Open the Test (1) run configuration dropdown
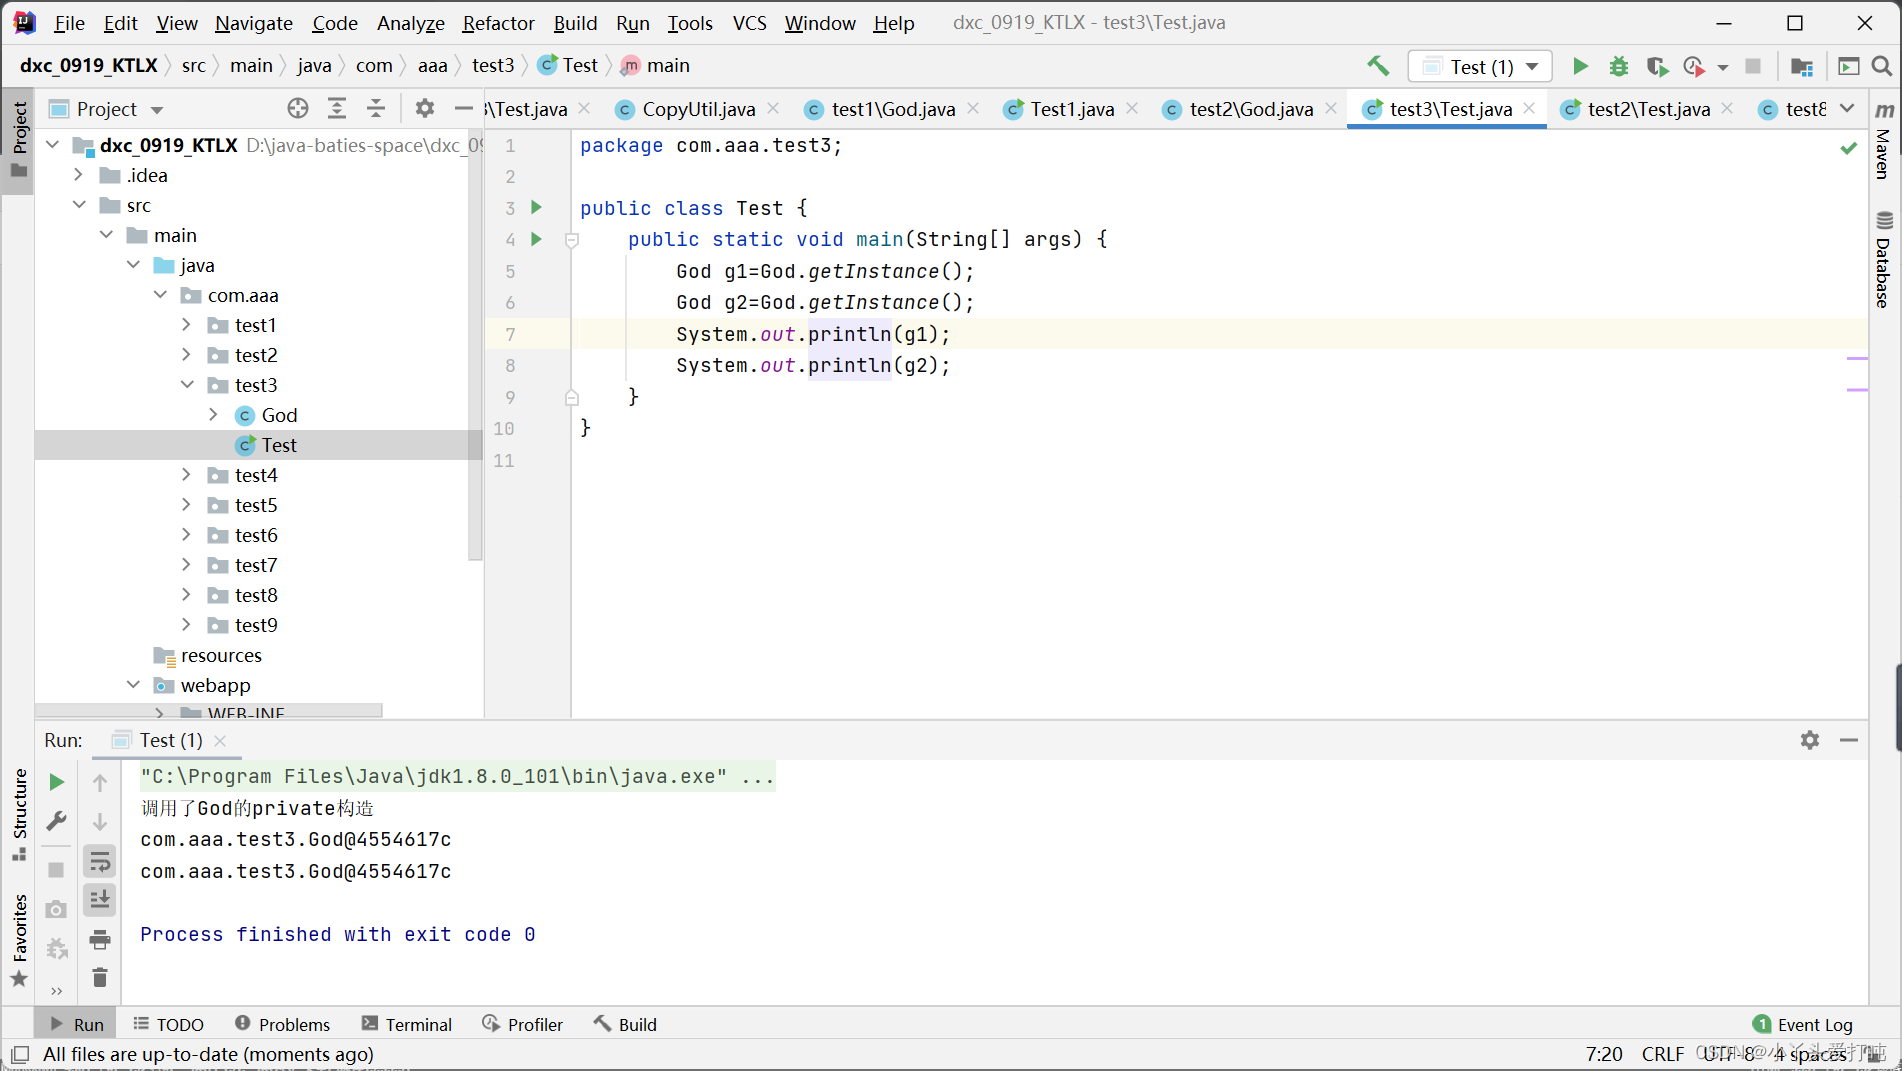 1480,66
